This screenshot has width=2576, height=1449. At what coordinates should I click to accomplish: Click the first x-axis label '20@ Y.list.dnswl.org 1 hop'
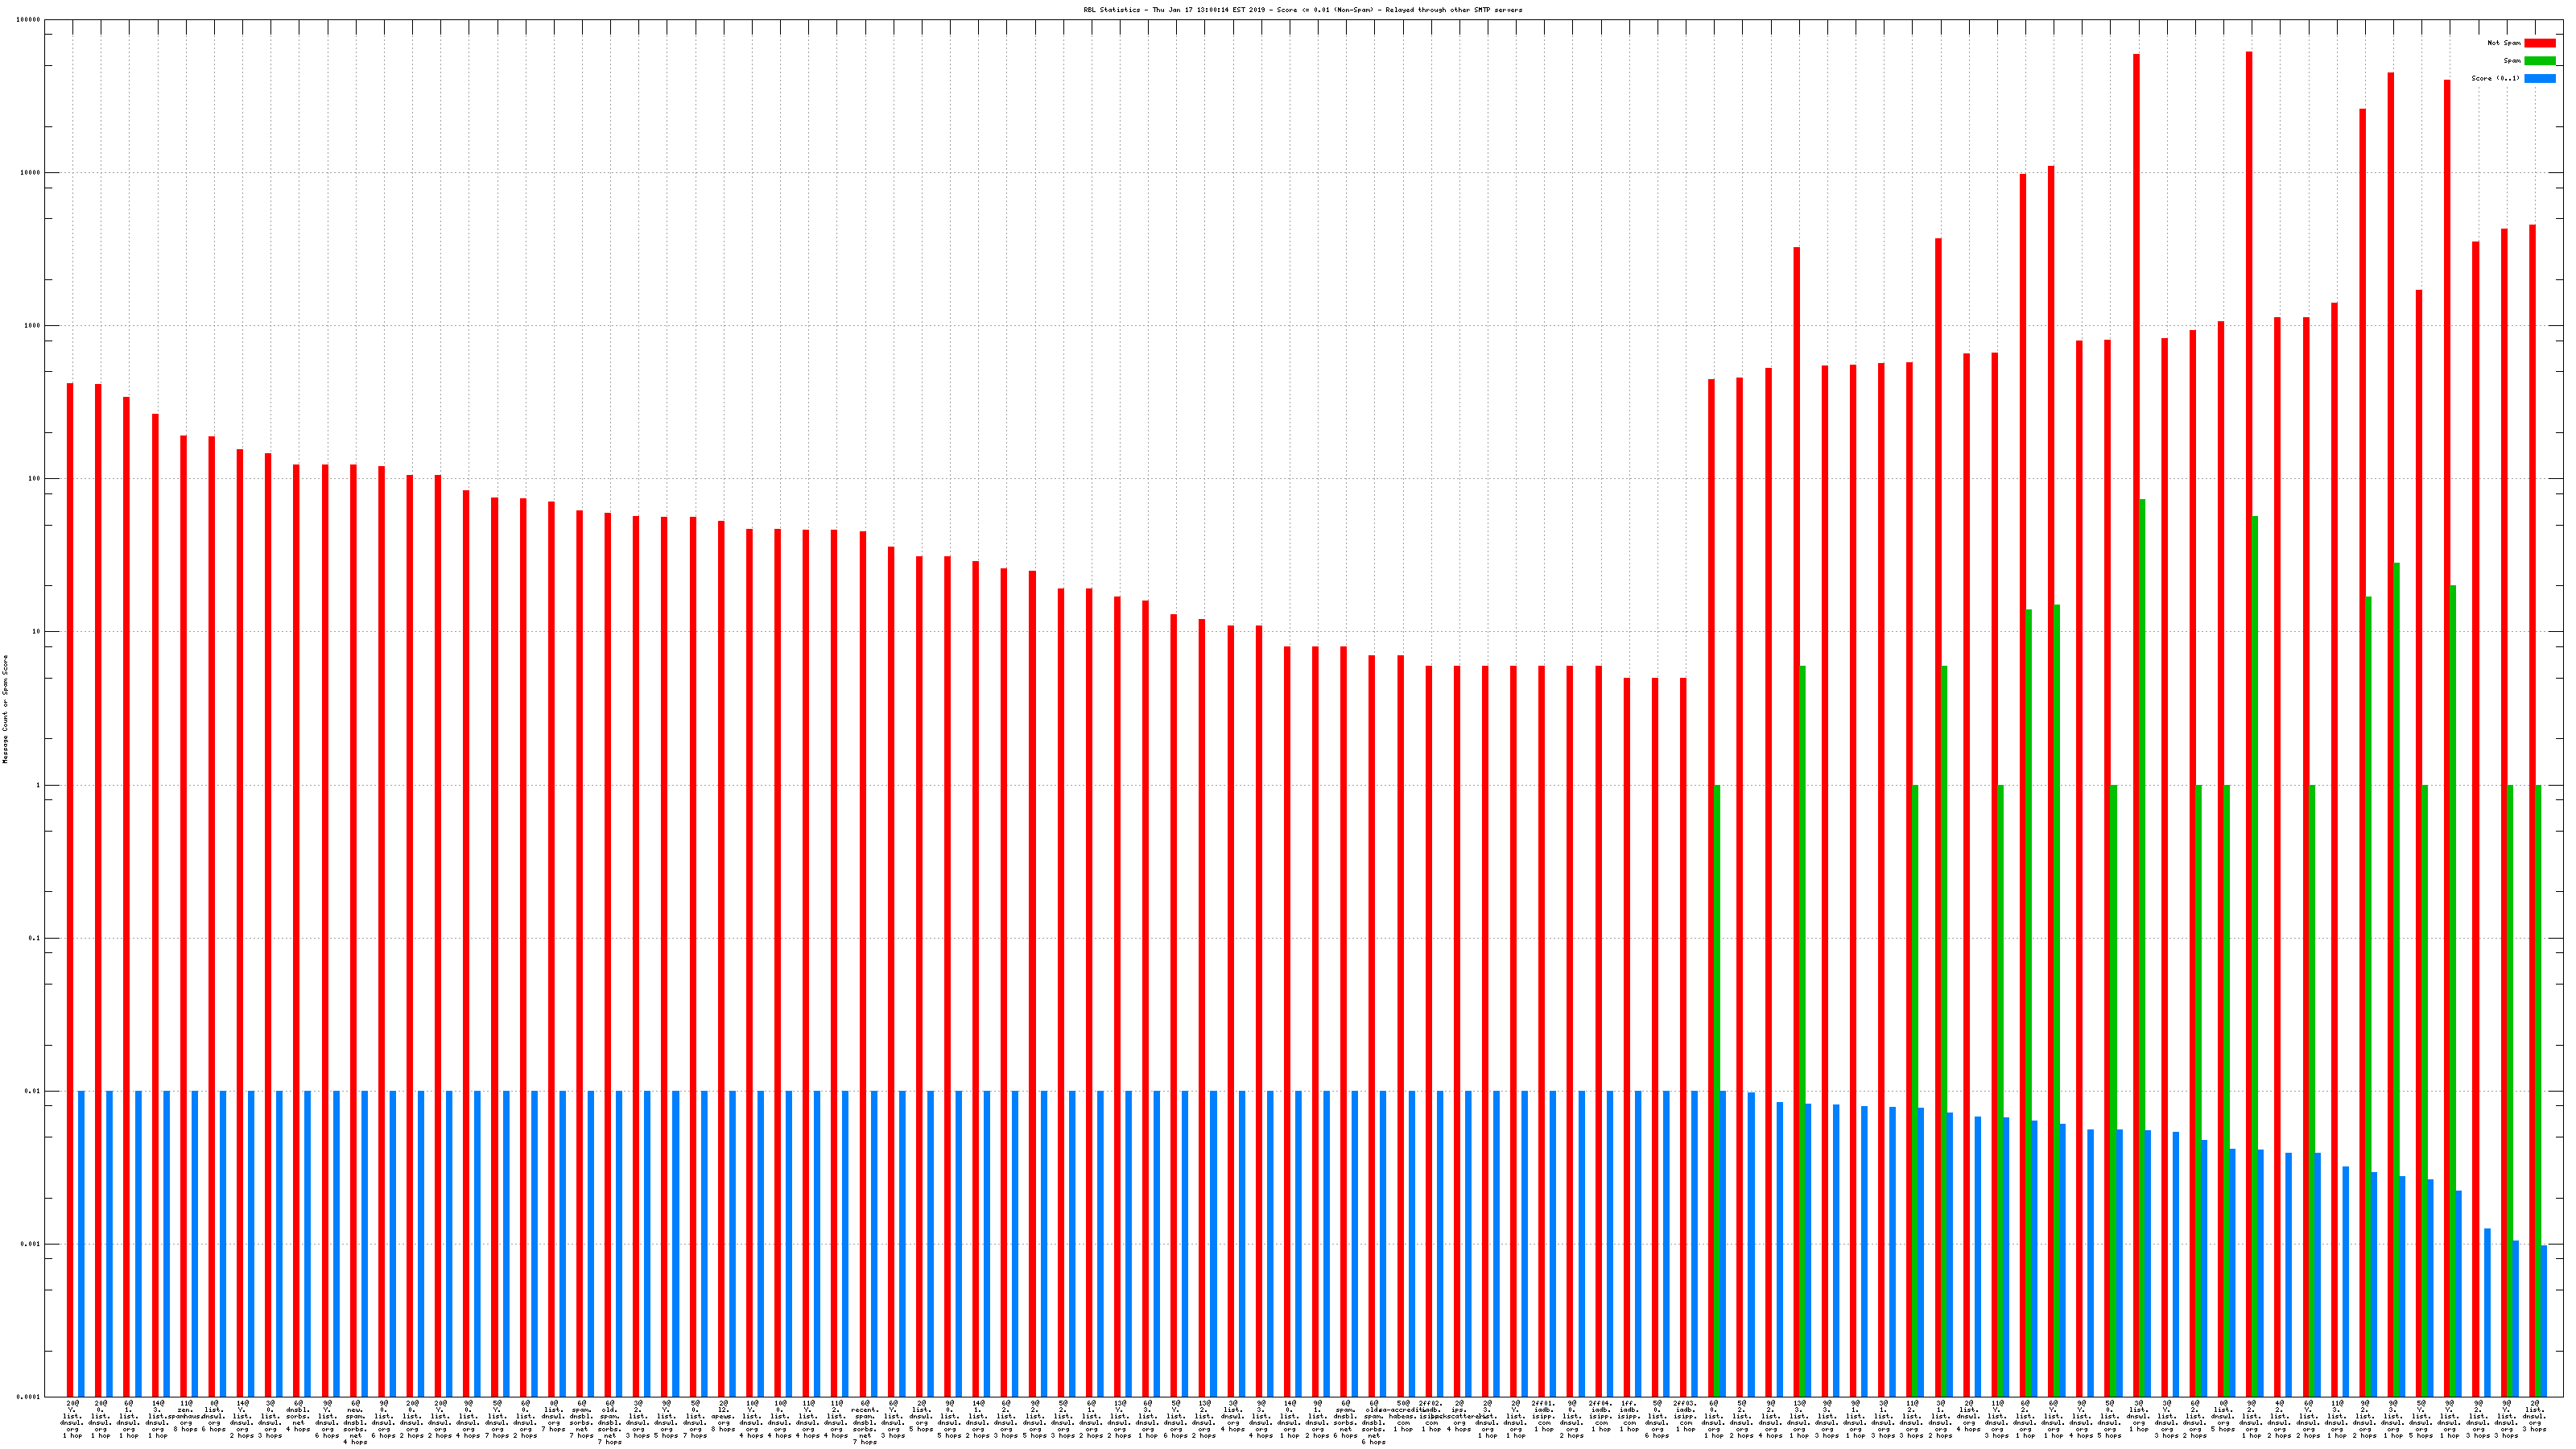72,1419
